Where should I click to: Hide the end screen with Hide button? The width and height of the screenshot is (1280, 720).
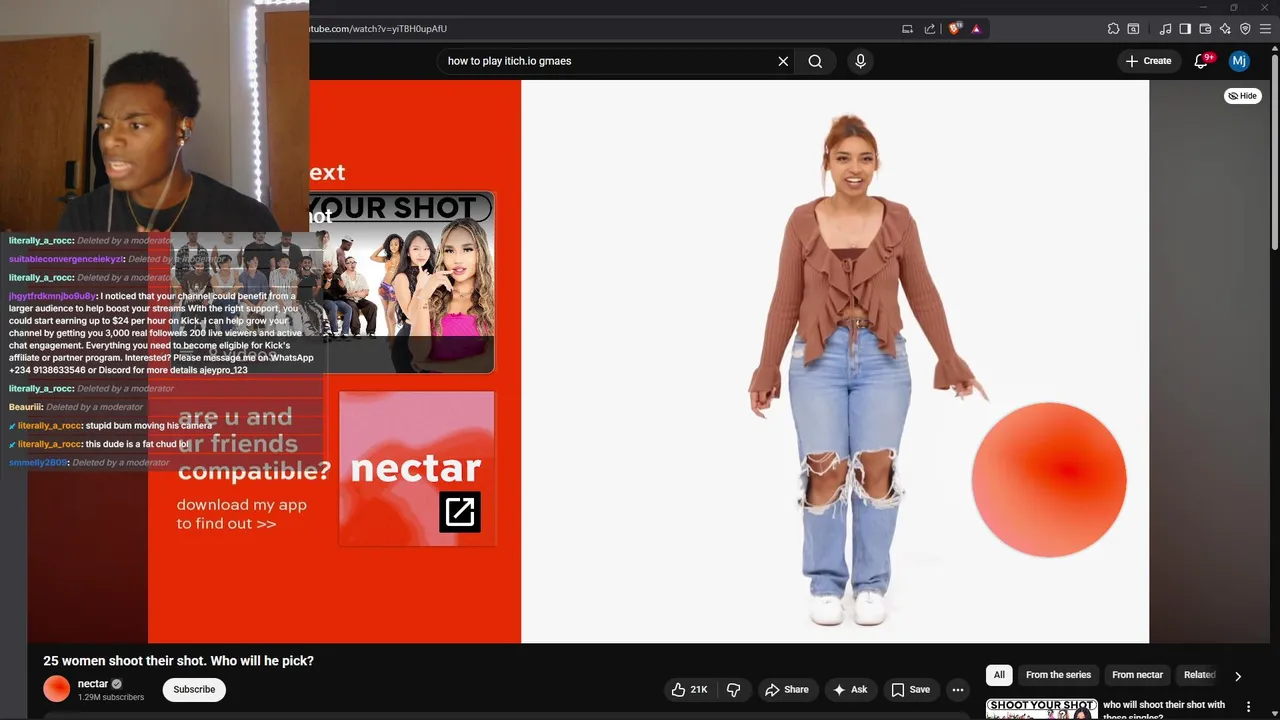point(1243,96)
